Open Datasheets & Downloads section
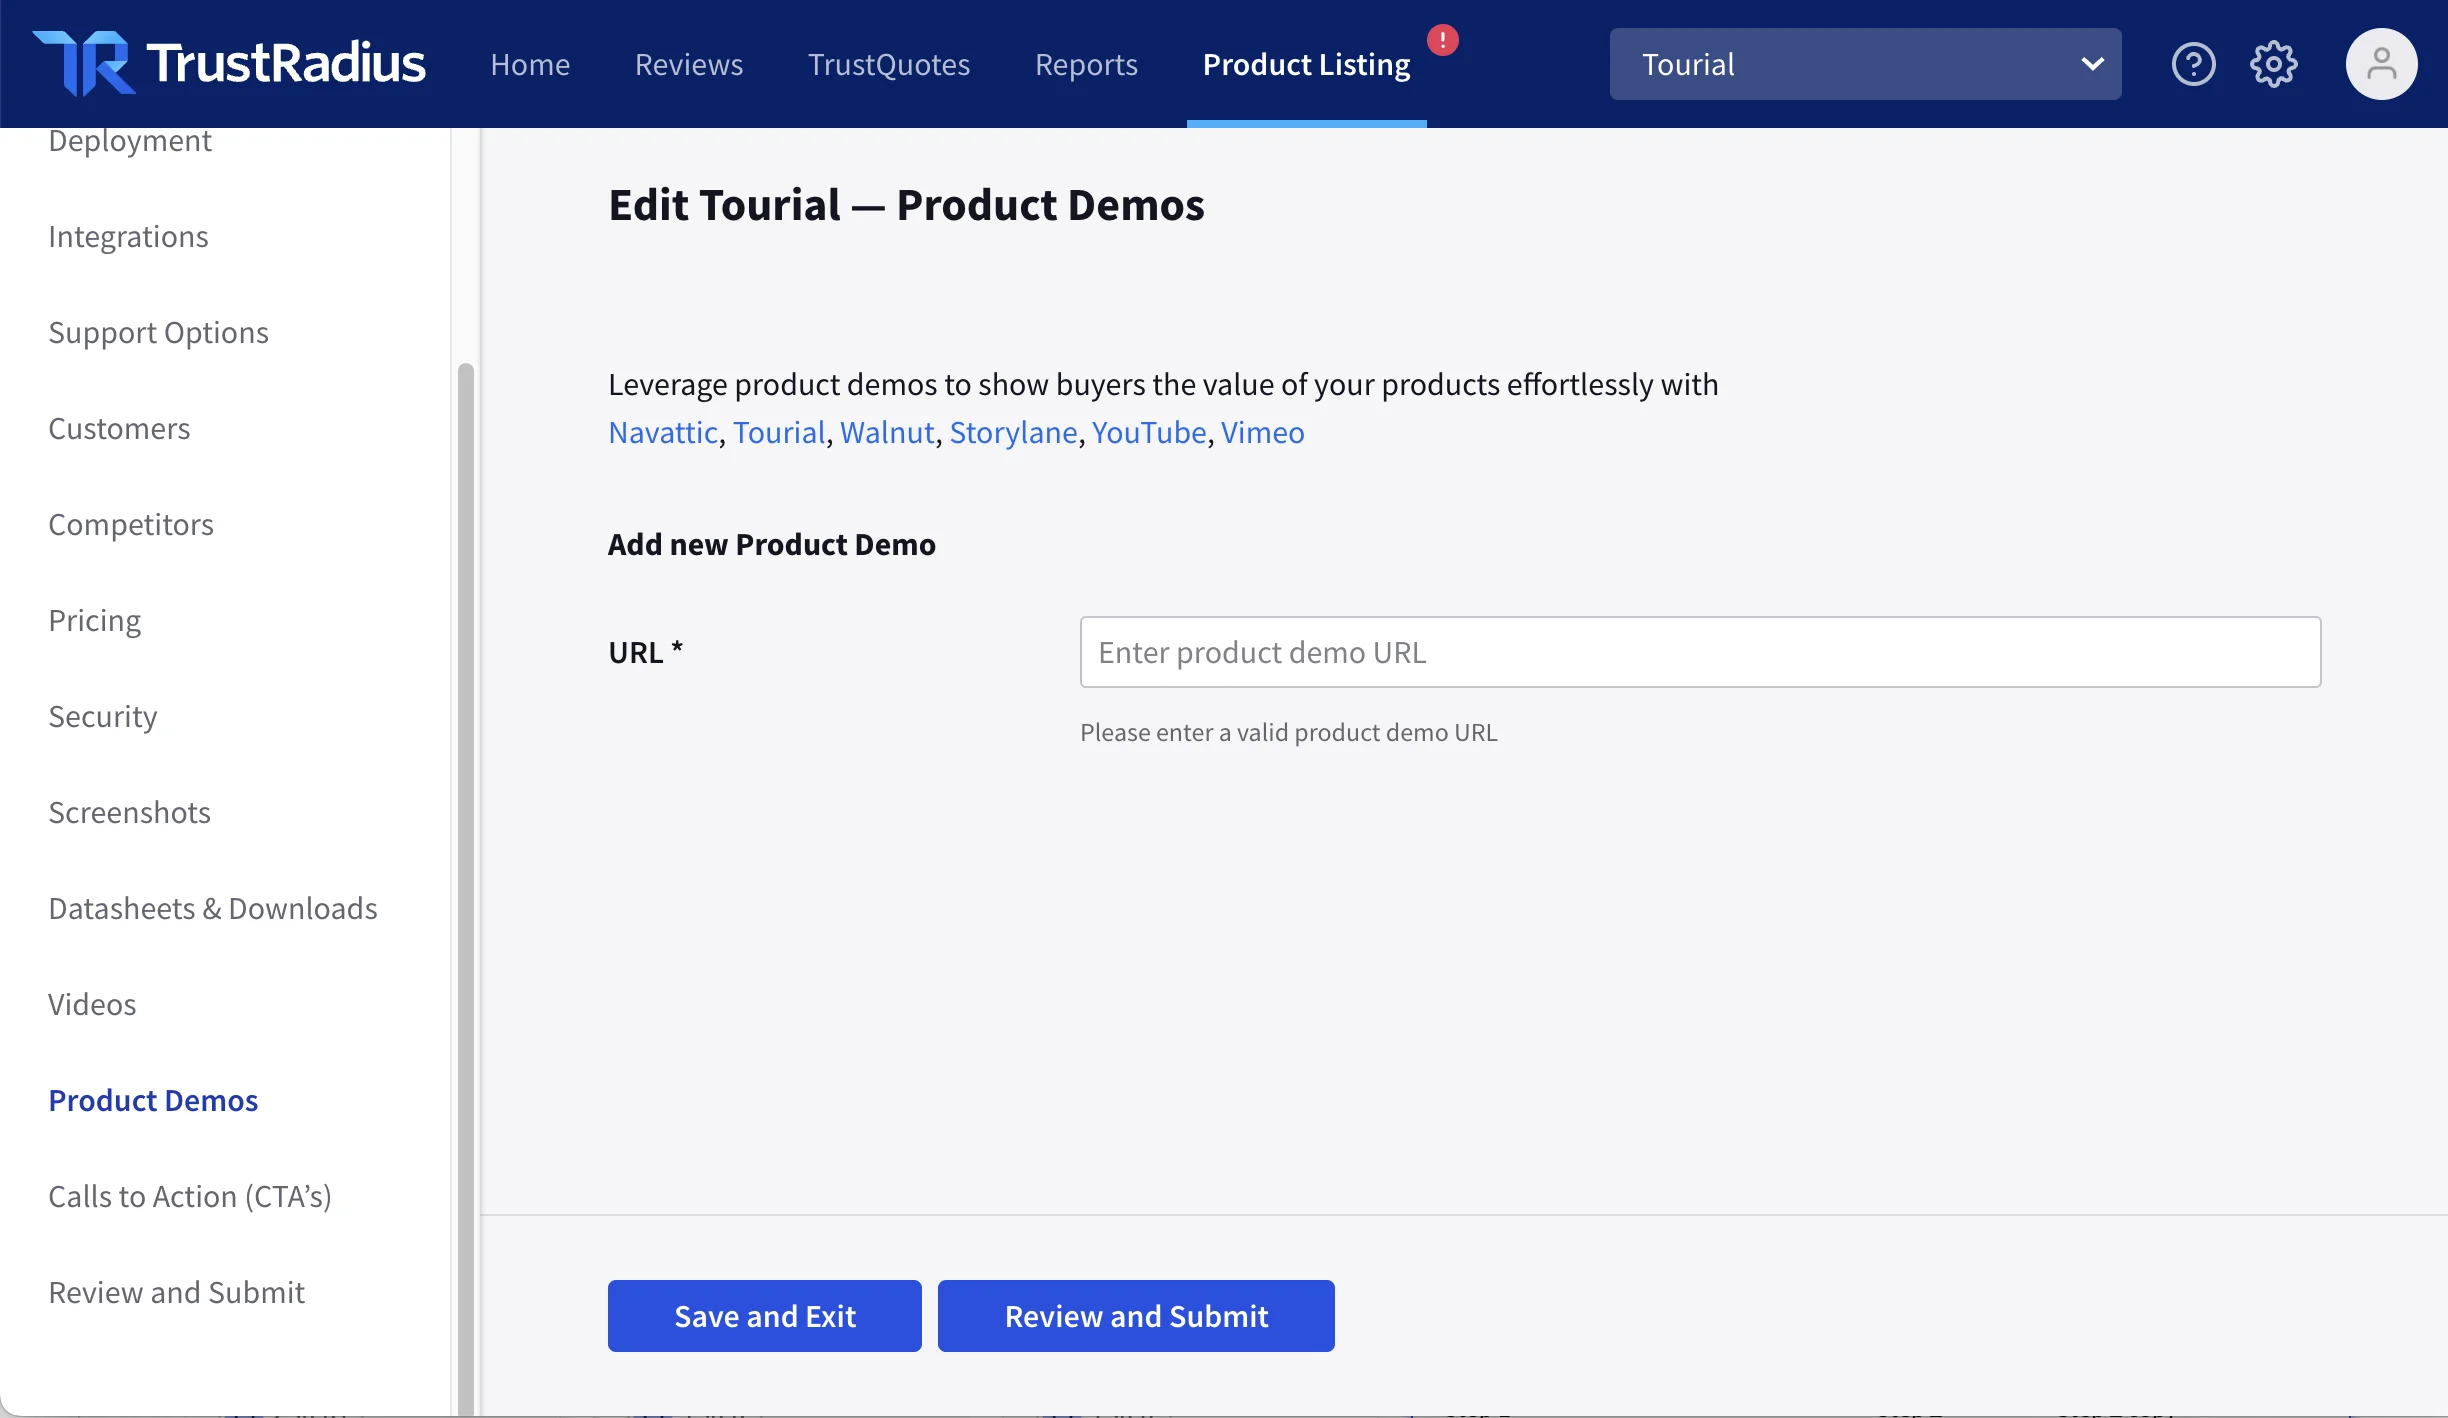This screenshot has height=1418, width=2448. (x=213, y=908)
